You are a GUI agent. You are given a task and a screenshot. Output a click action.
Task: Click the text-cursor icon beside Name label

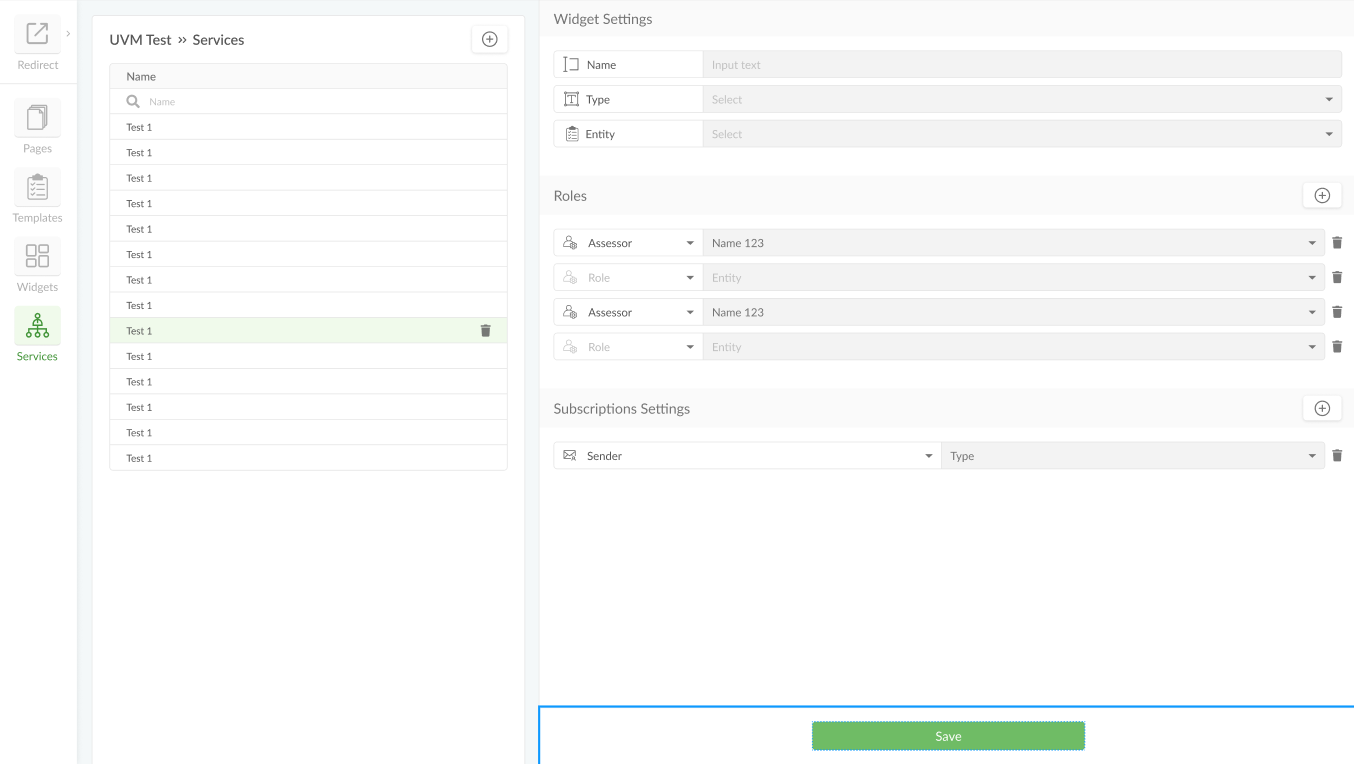coord(571,65)
